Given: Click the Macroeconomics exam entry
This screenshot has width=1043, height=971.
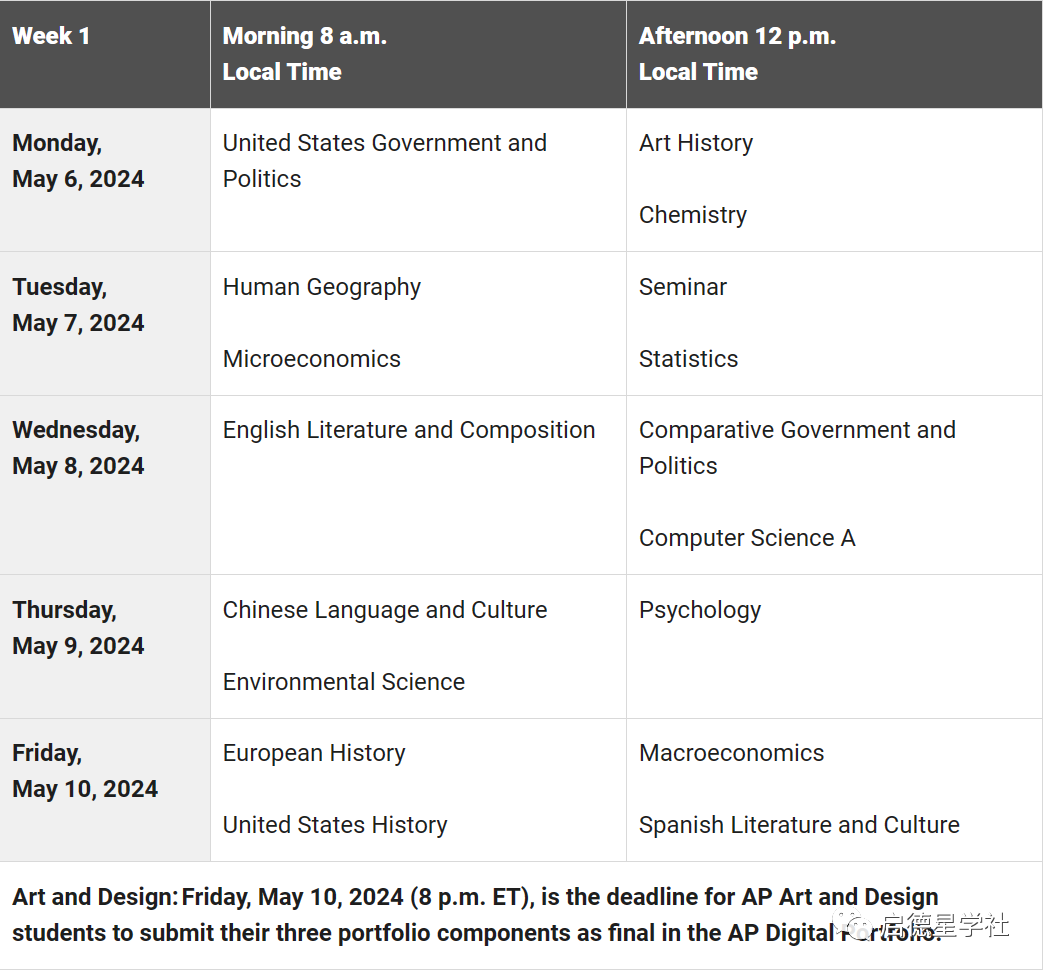Looking at the screenshot, I should (732, 753).
